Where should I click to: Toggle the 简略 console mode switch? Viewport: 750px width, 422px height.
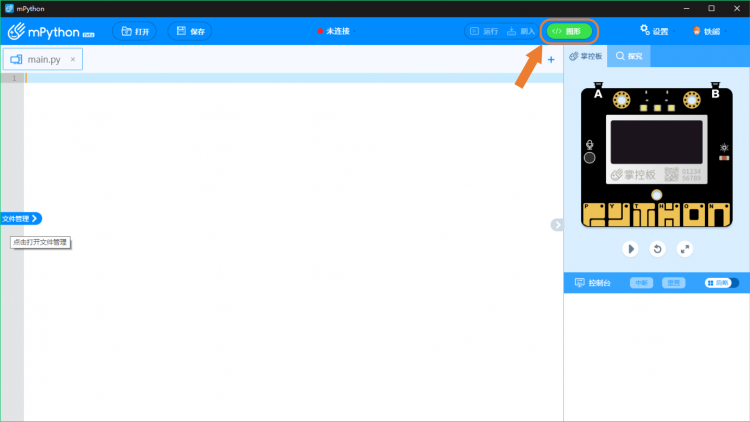point(721,283)
